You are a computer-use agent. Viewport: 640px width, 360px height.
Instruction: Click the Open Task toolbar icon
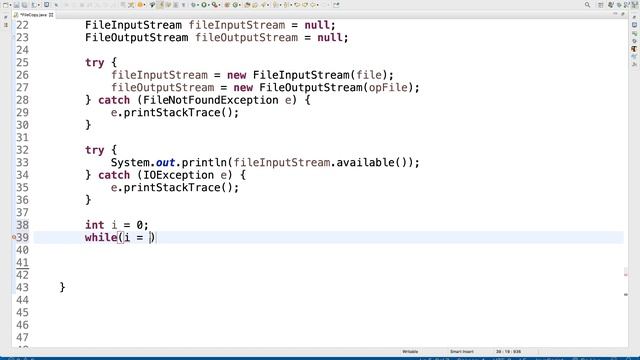pos(254,5)
